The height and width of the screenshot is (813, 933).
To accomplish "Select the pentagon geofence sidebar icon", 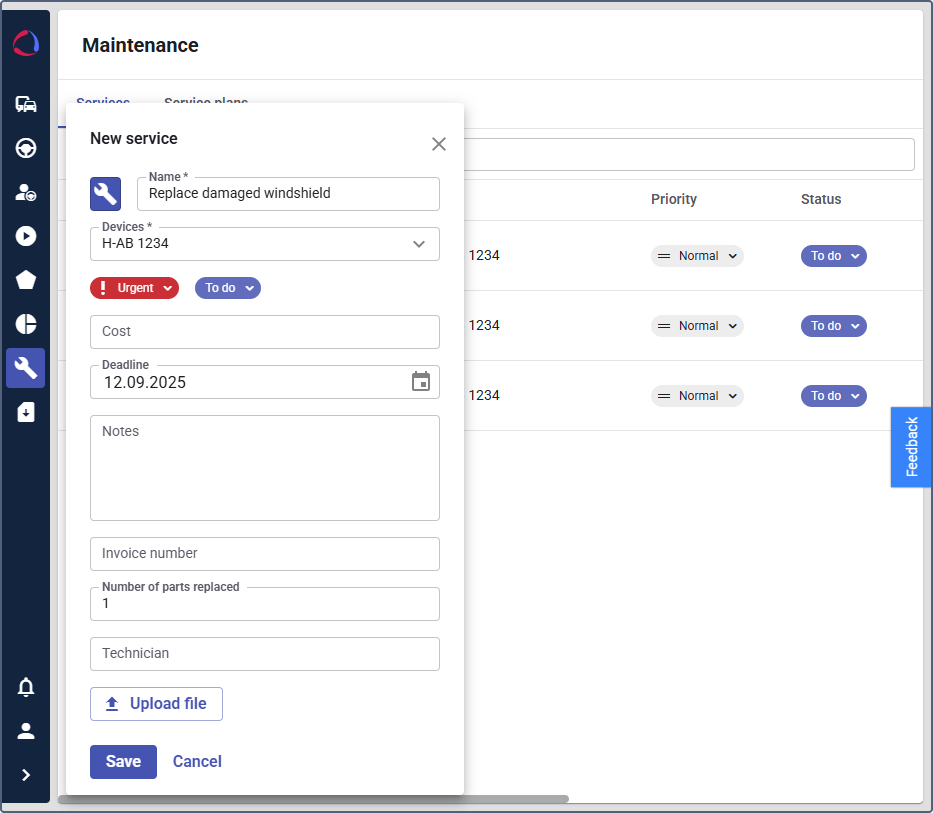I will [x=26, y=280].
